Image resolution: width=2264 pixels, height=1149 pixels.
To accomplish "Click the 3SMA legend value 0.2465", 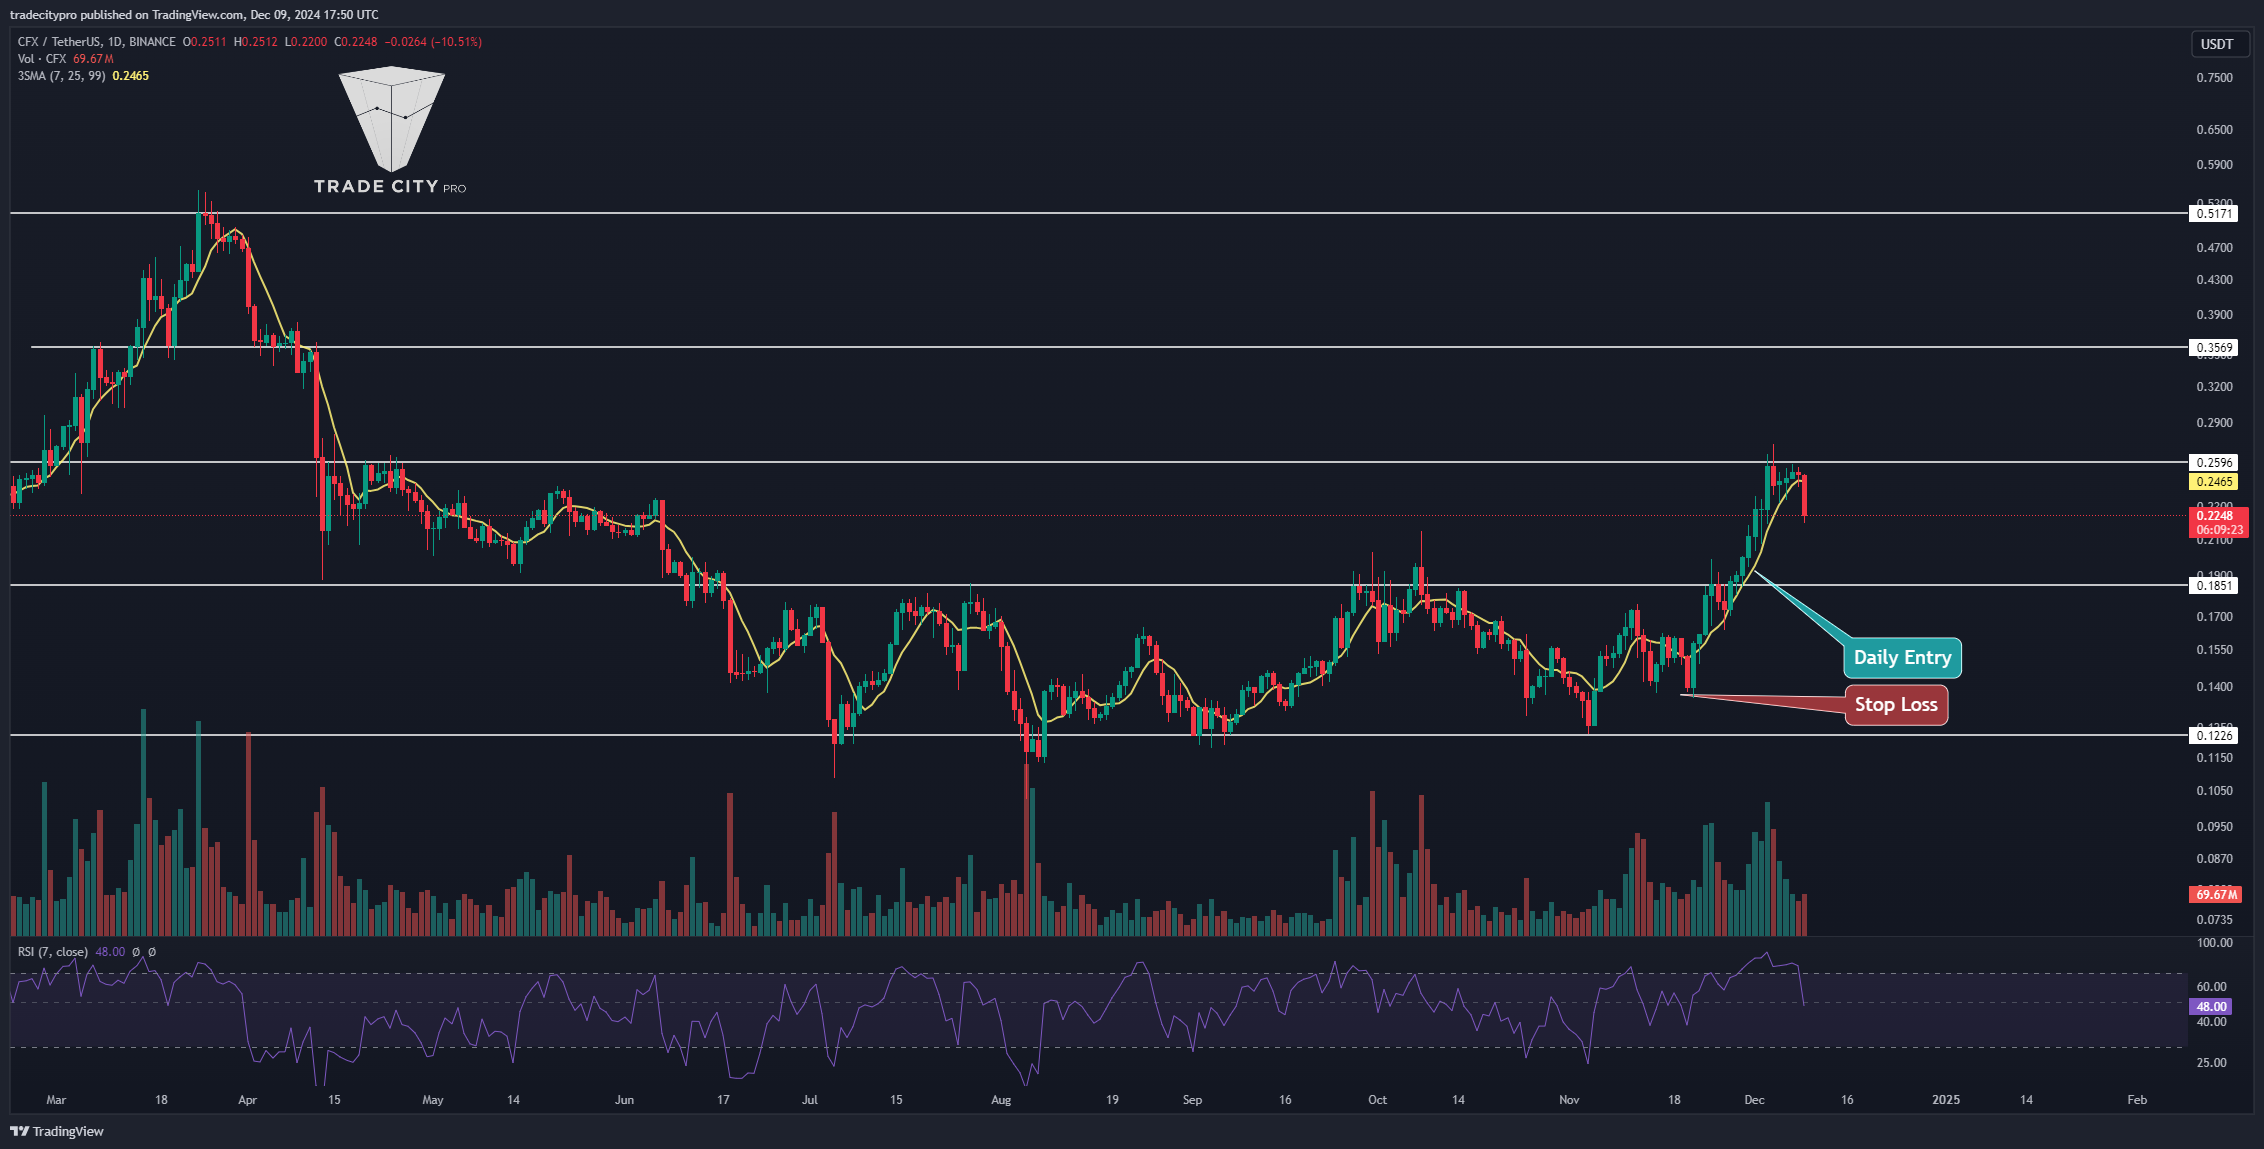I will 131,76.
